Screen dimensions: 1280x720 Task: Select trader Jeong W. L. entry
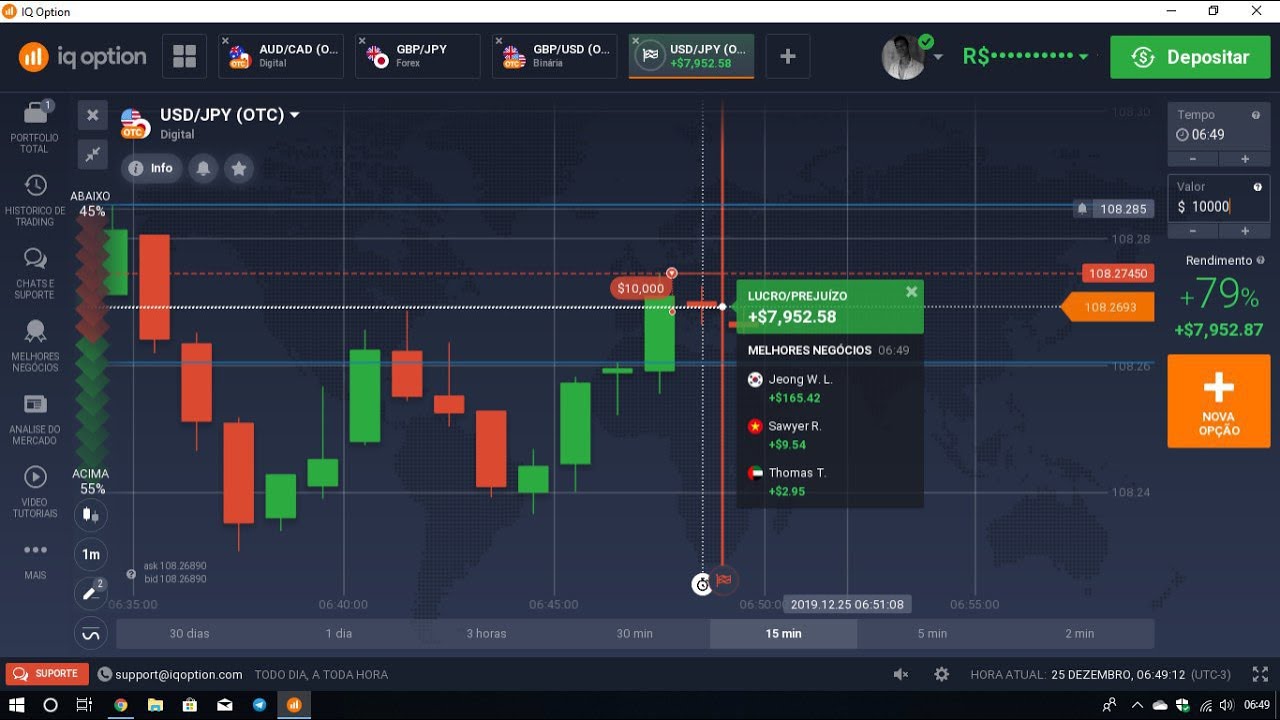tap(830, 388)
